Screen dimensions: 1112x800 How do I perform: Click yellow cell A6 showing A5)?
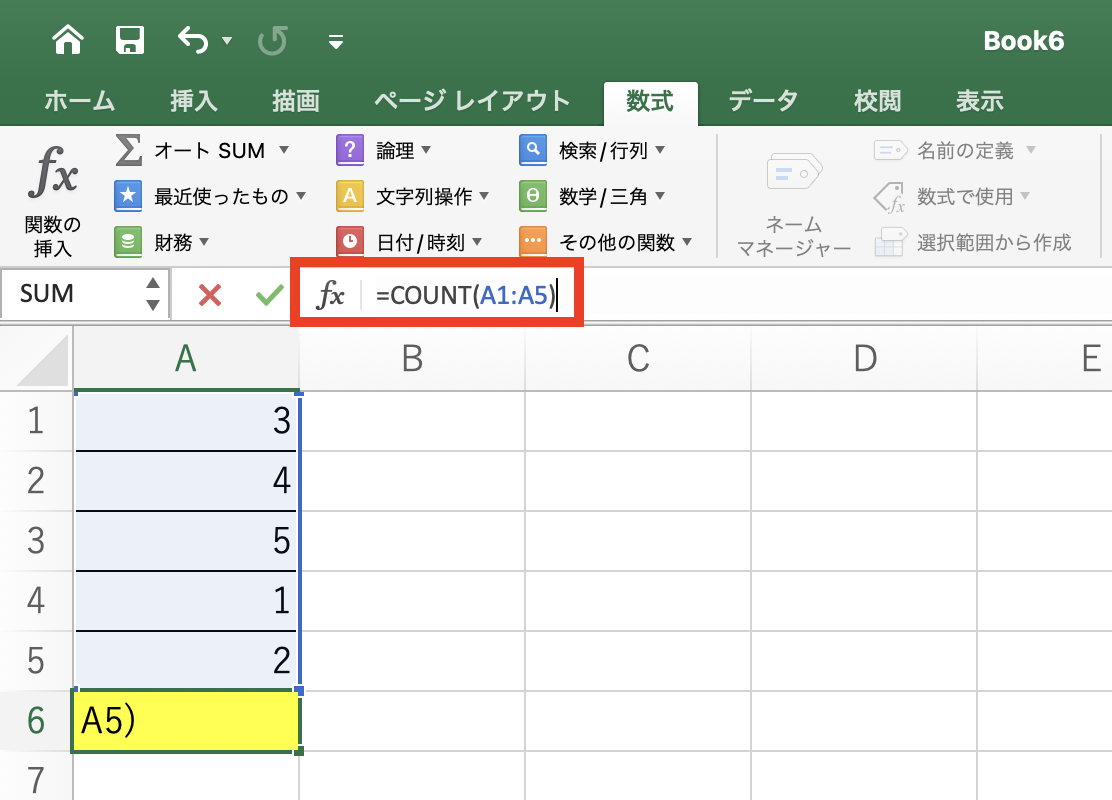pos(187,721)
